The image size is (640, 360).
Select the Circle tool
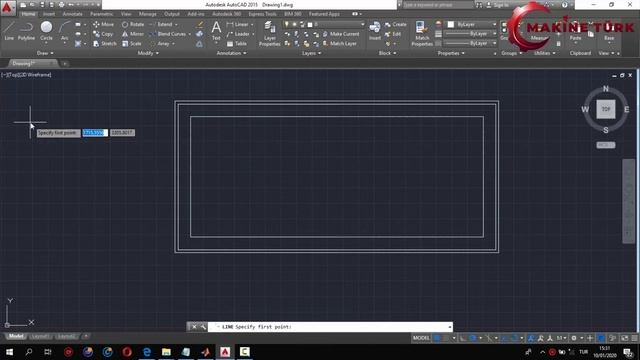click(46, 31)
